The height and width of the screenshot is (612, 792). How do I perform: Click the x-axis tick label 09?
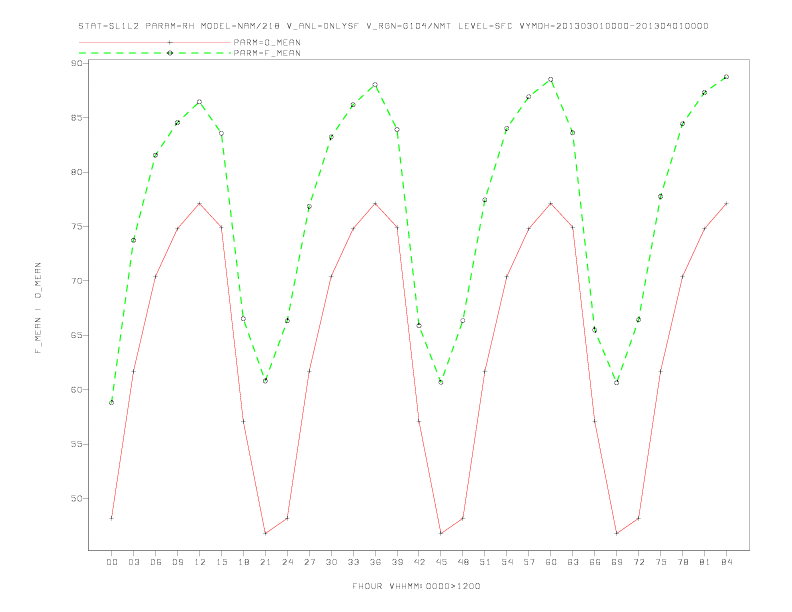coord(178,562)
